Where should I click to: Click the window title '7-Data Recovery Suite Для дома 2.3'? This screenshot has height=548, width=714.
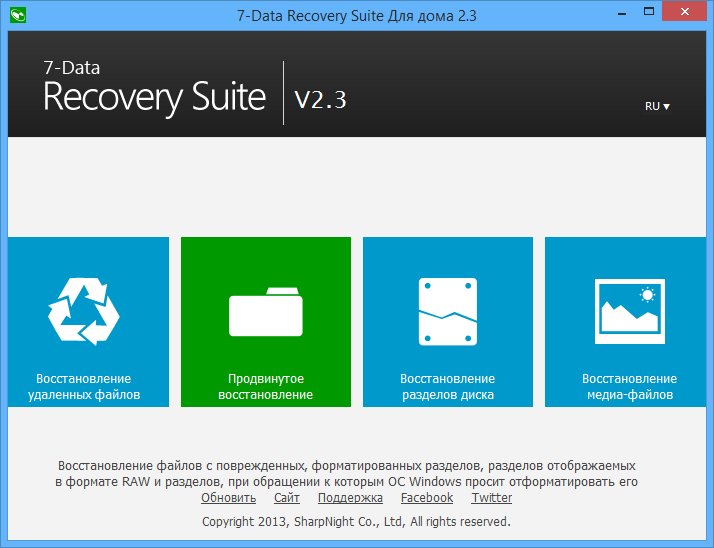tap(357, 16)
